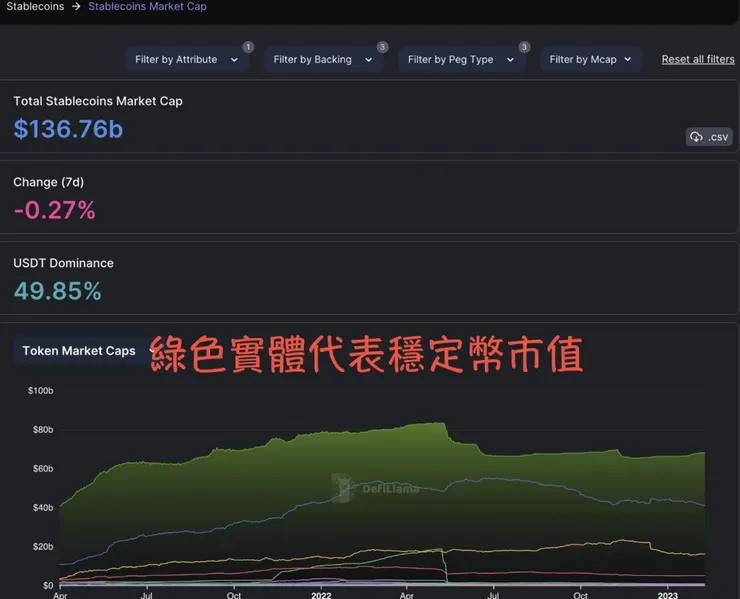Open the Filter by Attribute dropdown
Image resolution: width=740 pixels, height=599 pixels.
187,59
